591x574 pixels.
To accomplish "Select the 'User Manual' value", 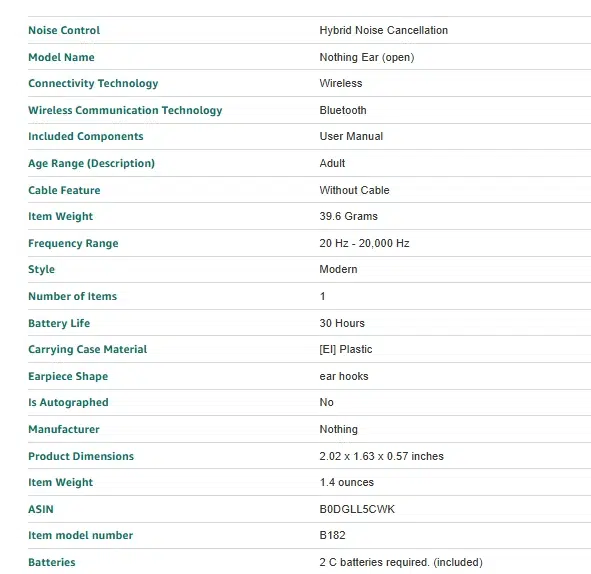I will (351, 136).
